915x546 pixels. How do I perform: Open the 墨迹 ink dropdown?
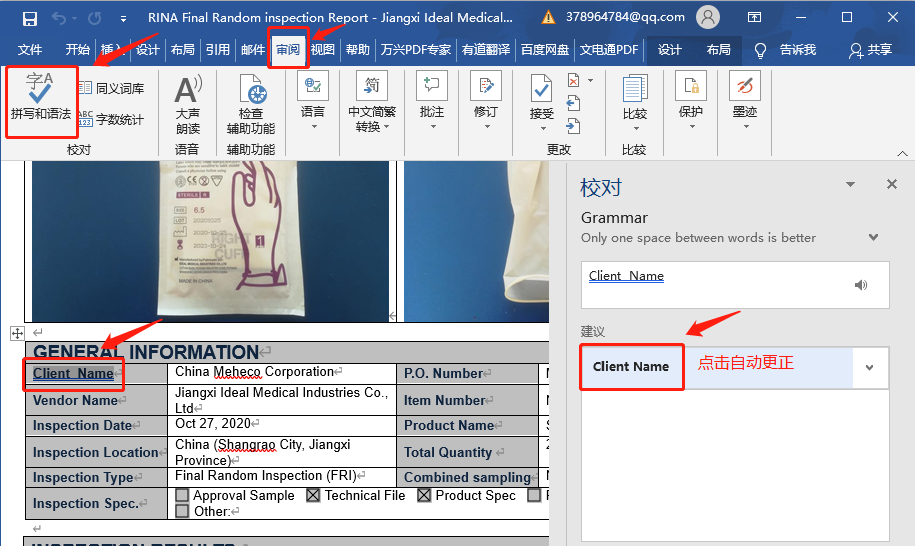(745, 100)
